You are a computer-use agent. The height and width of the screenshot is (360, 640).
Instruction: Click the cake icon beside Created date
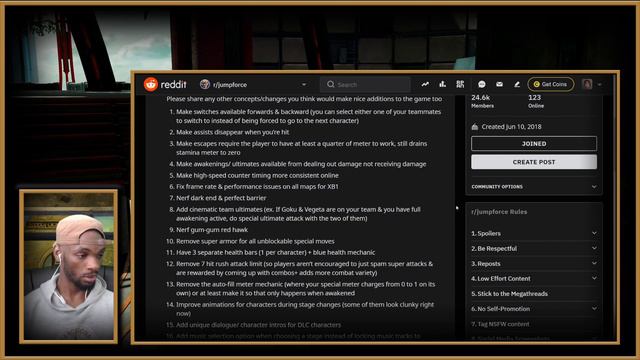coord(475,127)
